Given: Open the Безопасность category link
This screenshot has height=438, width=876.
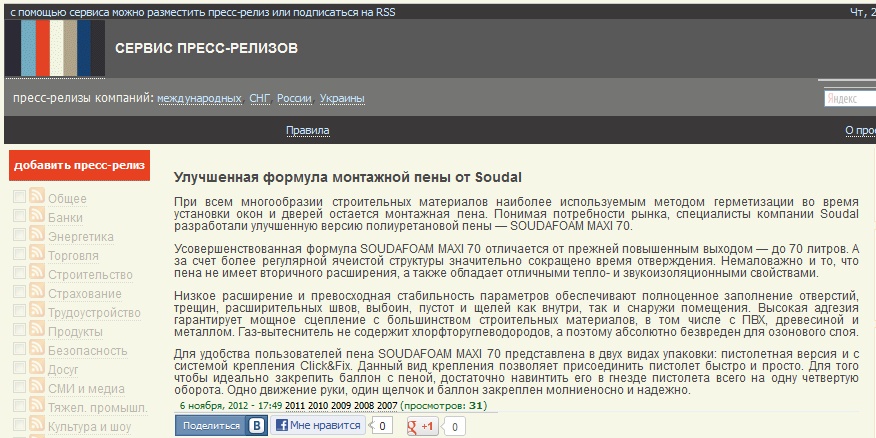Looking at the screenshot, I should [88, 351].
